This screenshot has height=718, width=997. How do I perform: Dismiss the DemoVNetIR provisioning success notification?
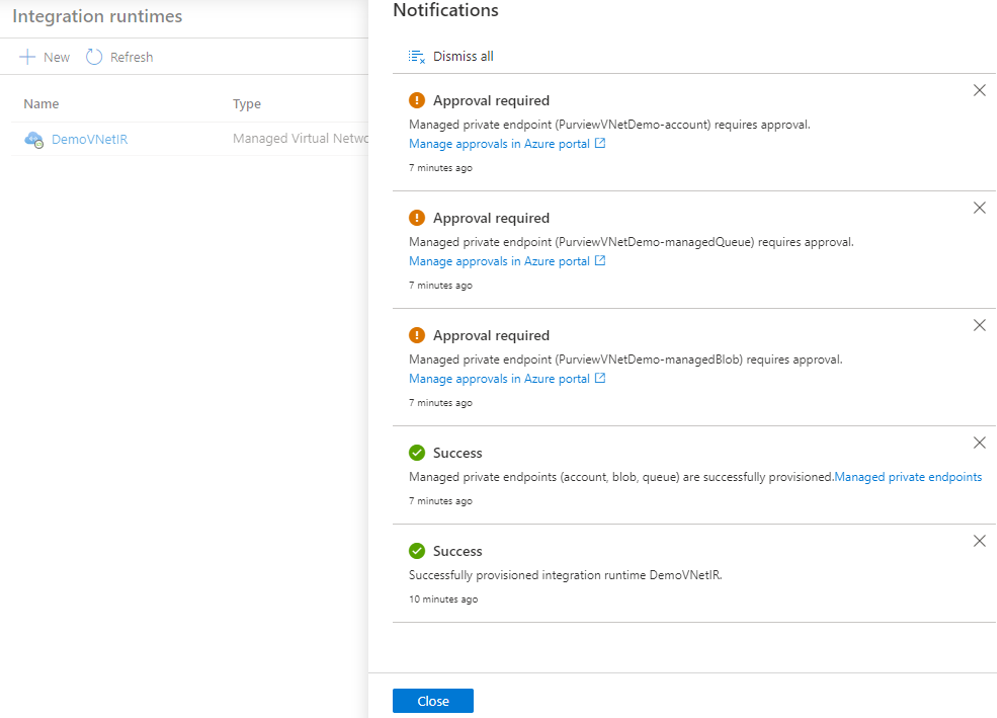pyautogui.click(x=979, y=541)
